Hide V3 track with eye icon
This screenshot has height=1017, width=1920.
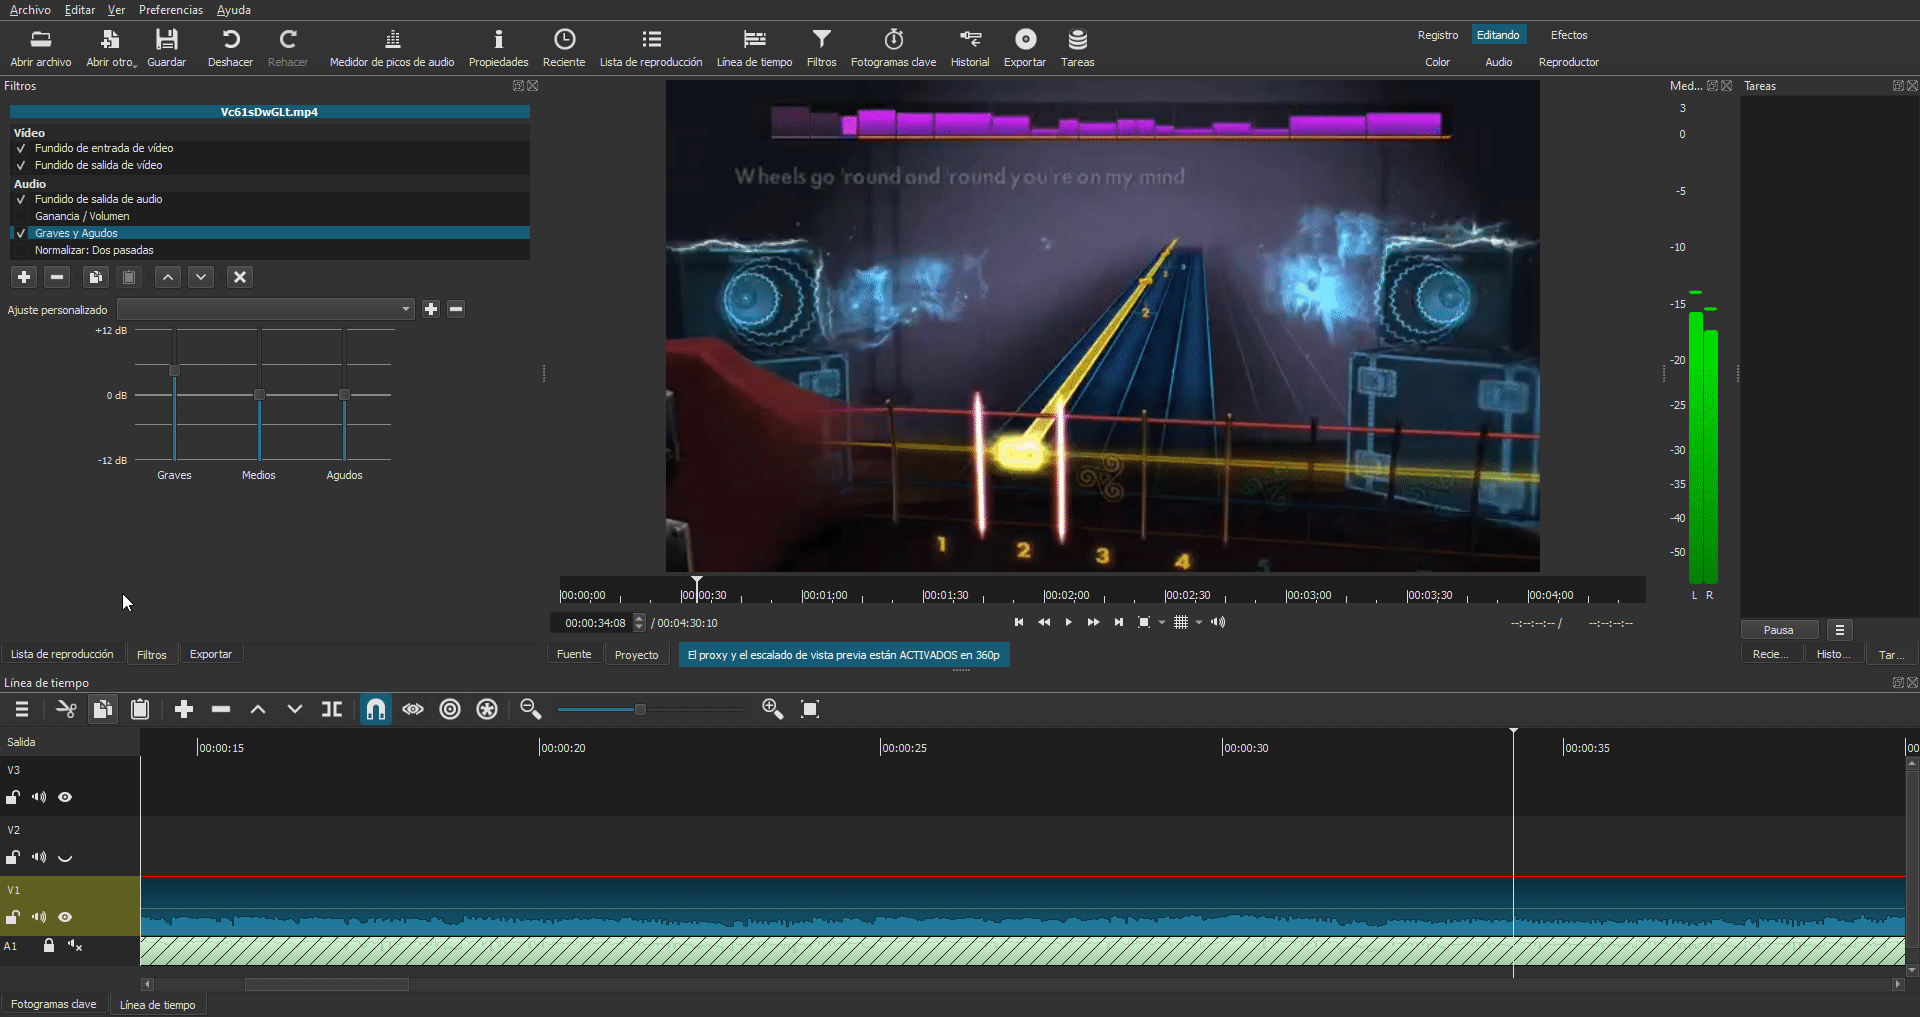click(65, 797)
